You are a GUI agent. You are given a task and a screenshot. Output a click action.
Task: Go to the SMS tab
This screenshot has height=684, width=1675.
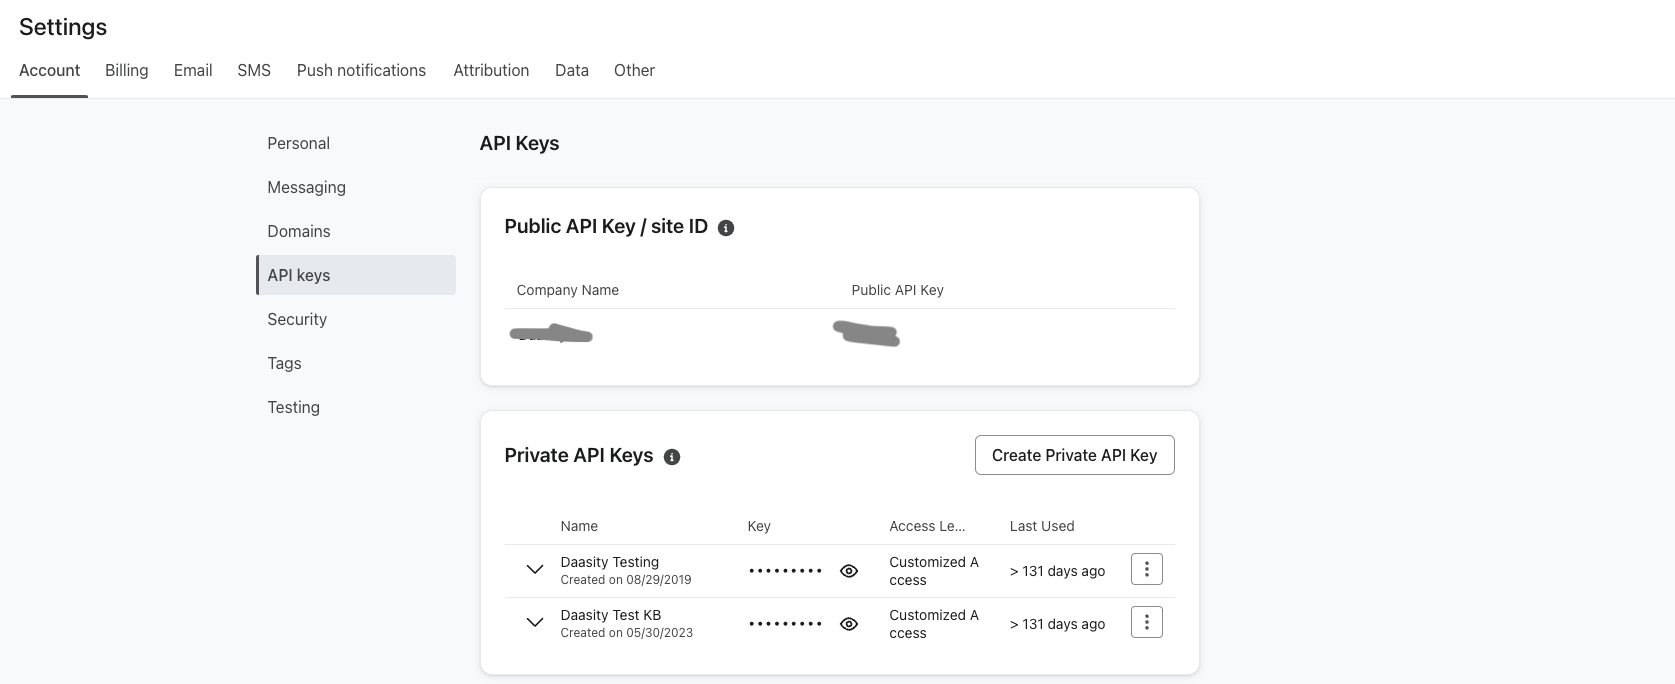pyautogui.click(x=254, y=70)
